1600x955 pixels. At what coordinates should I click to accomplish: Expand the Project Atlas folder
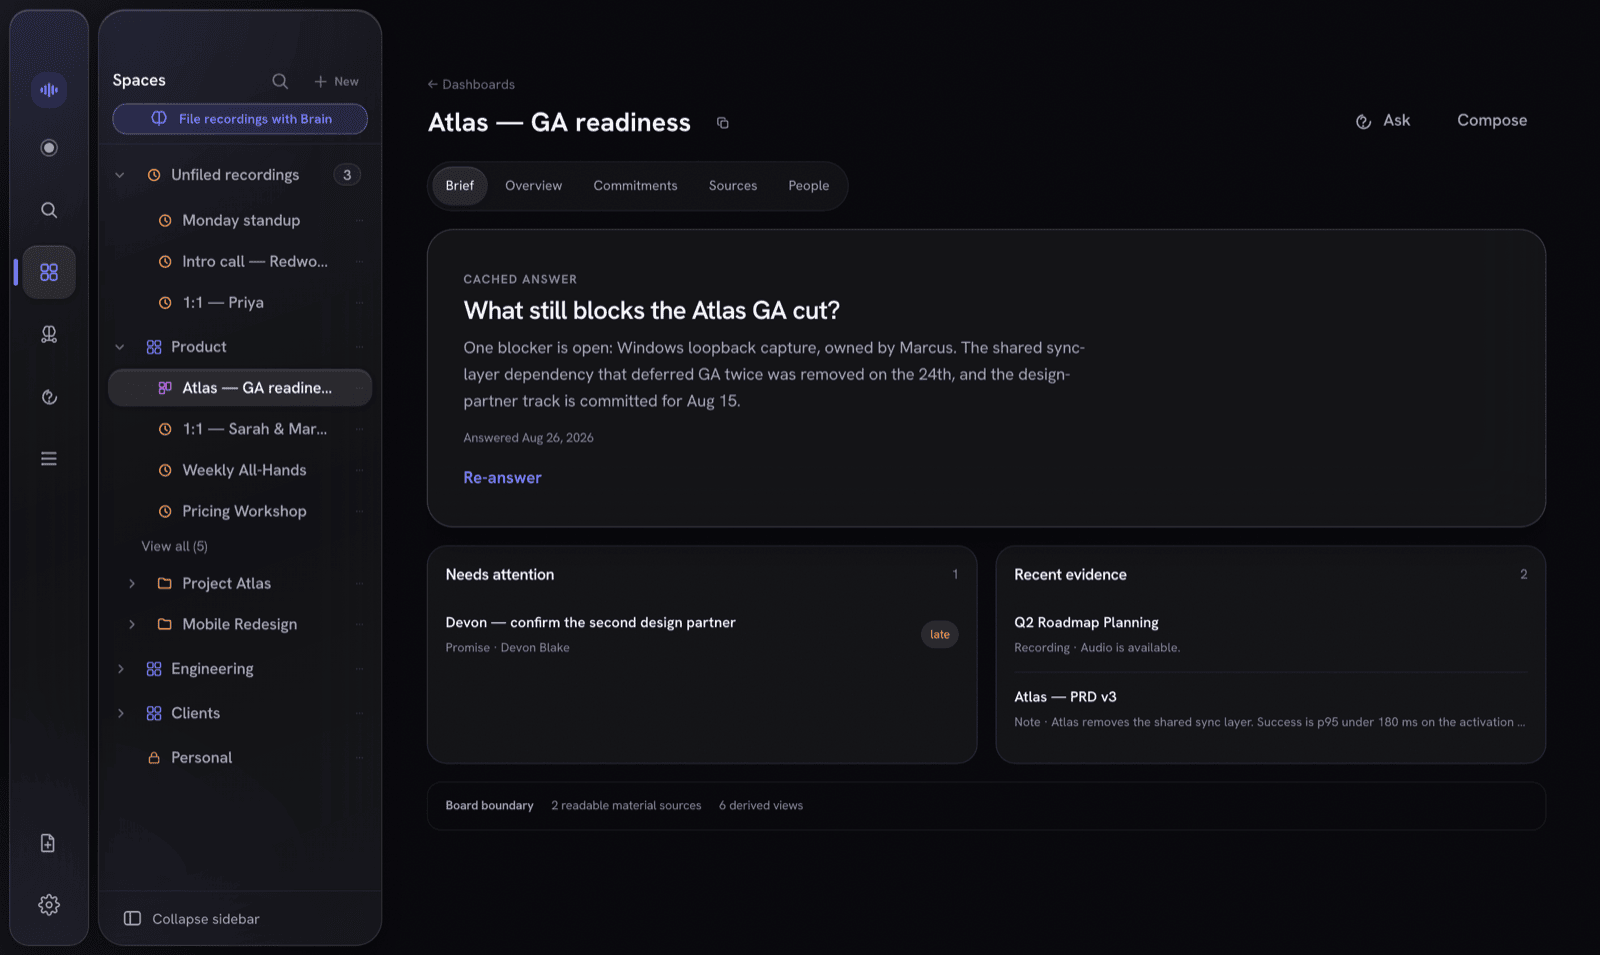[x=132, y=583]
